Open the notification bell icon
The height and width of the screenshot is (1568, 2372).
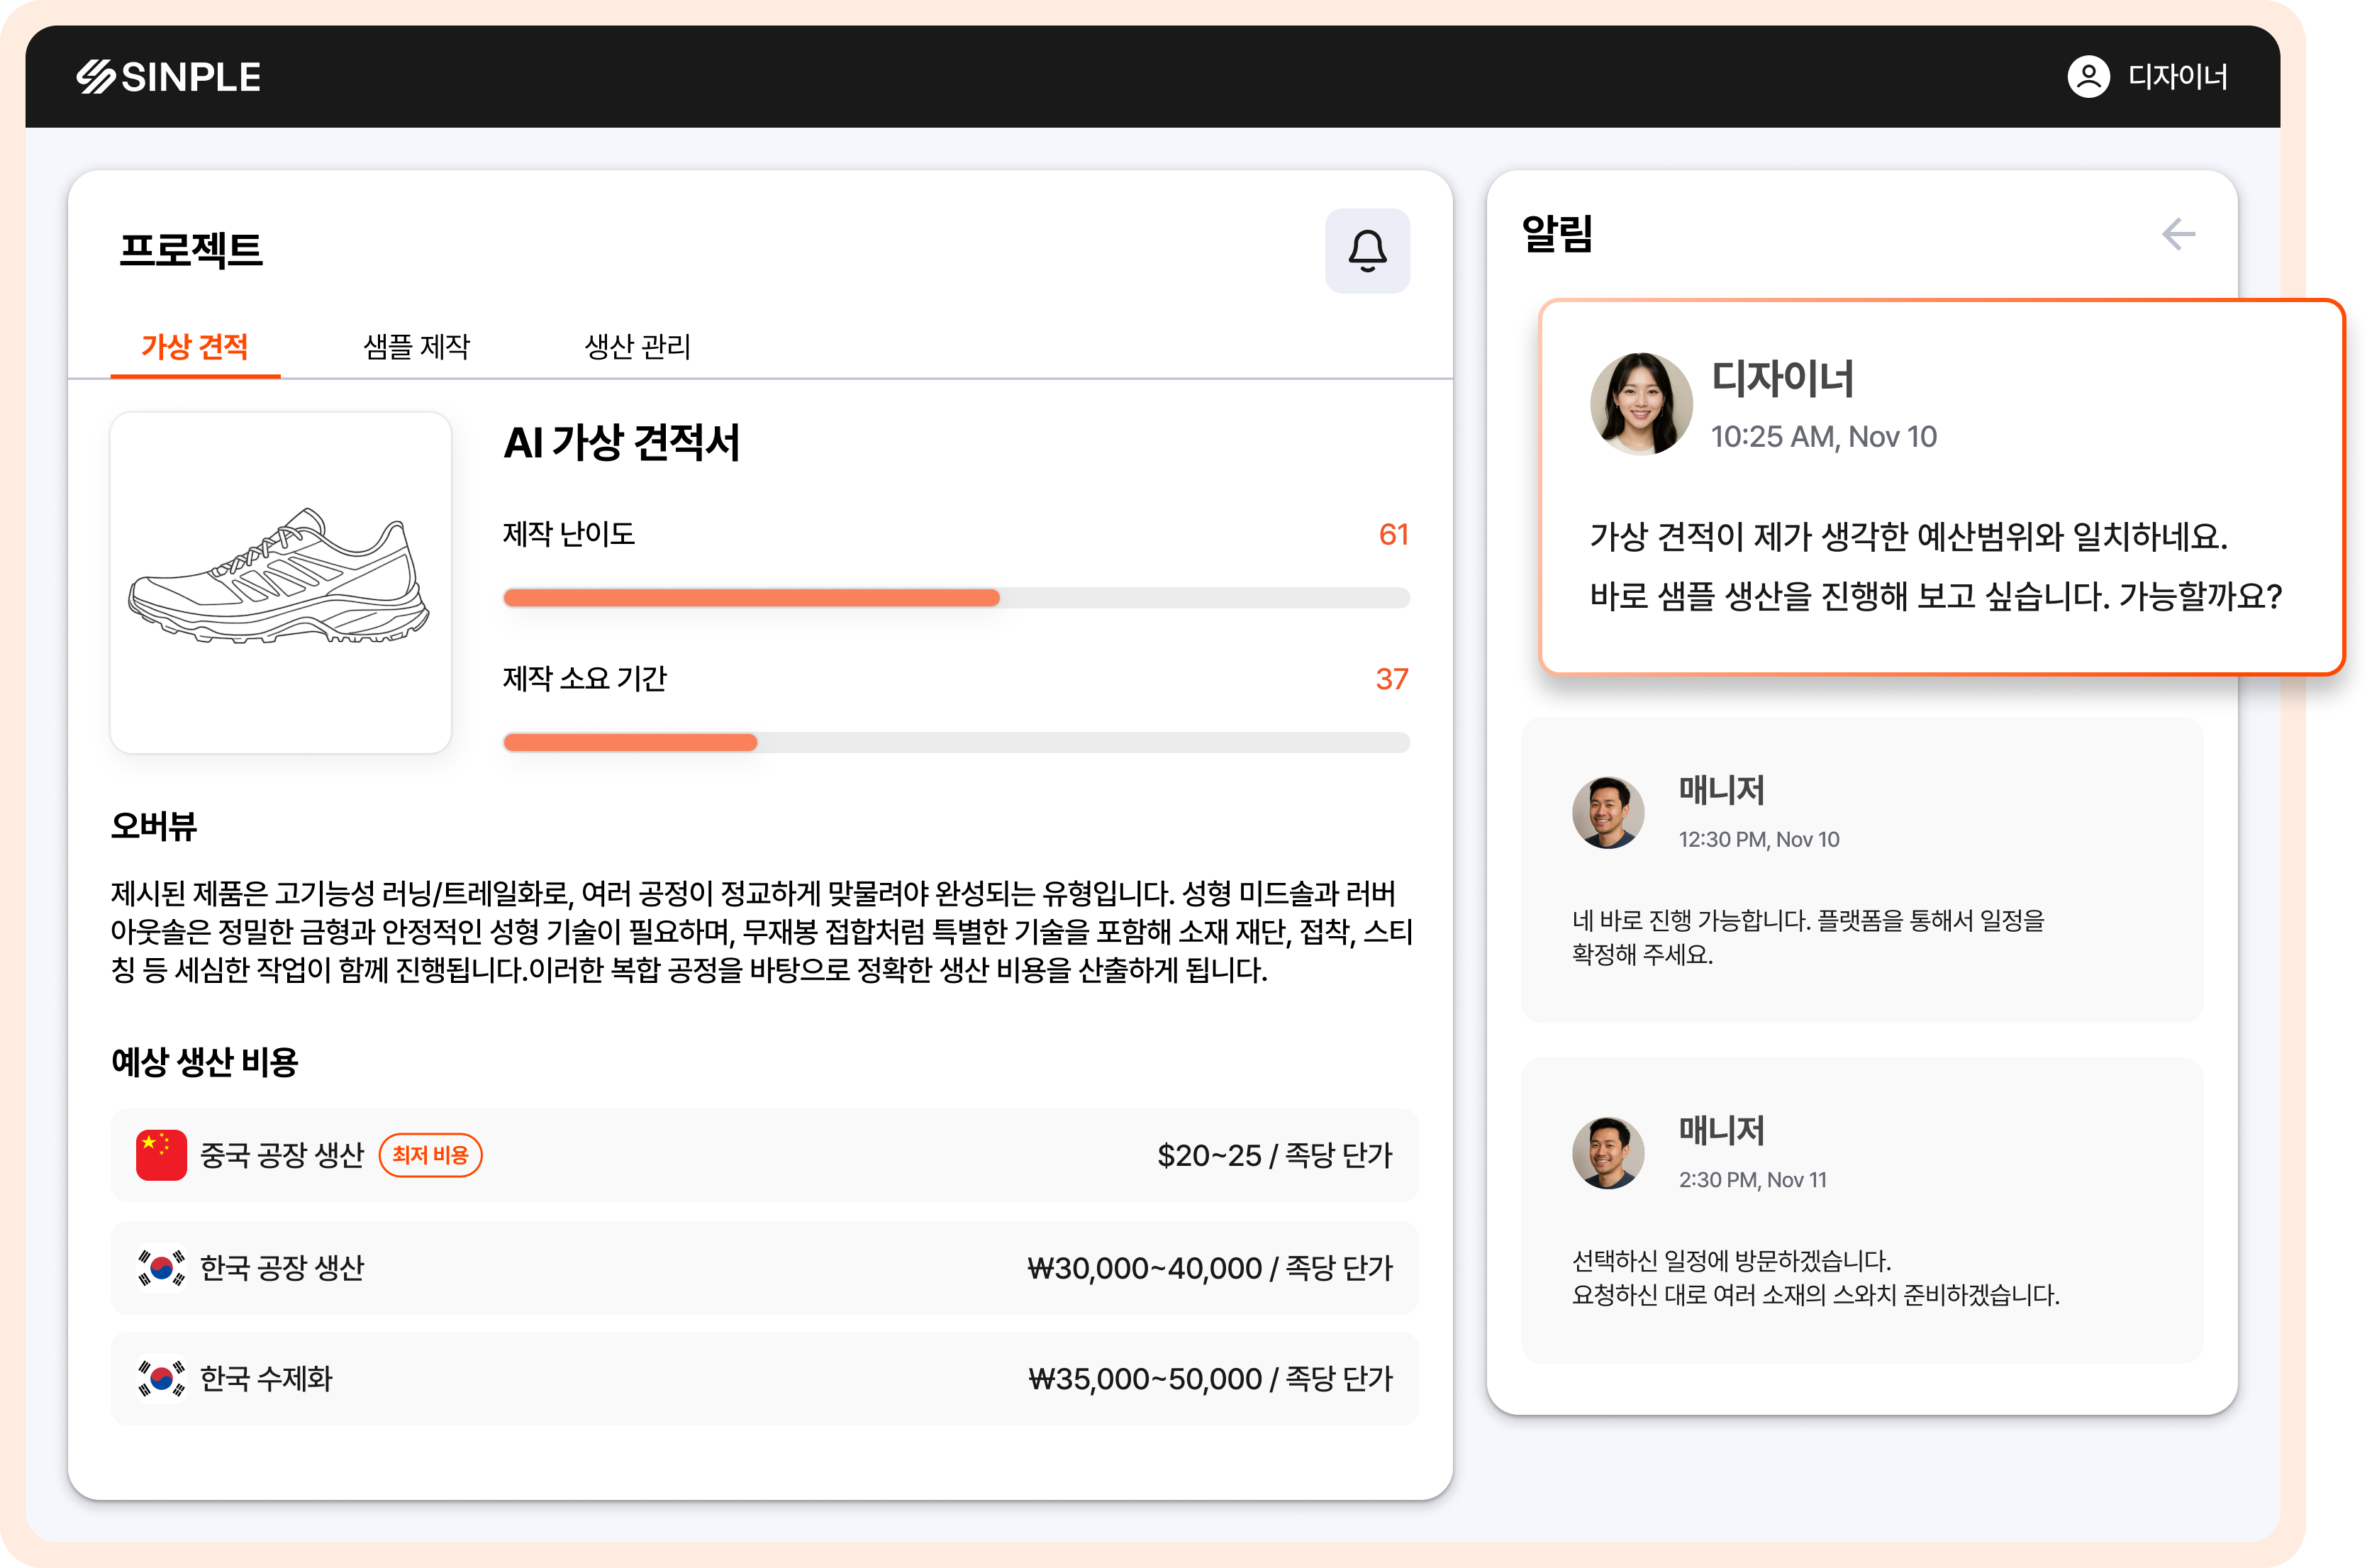pyautogui.click(x=1368, y=251)
